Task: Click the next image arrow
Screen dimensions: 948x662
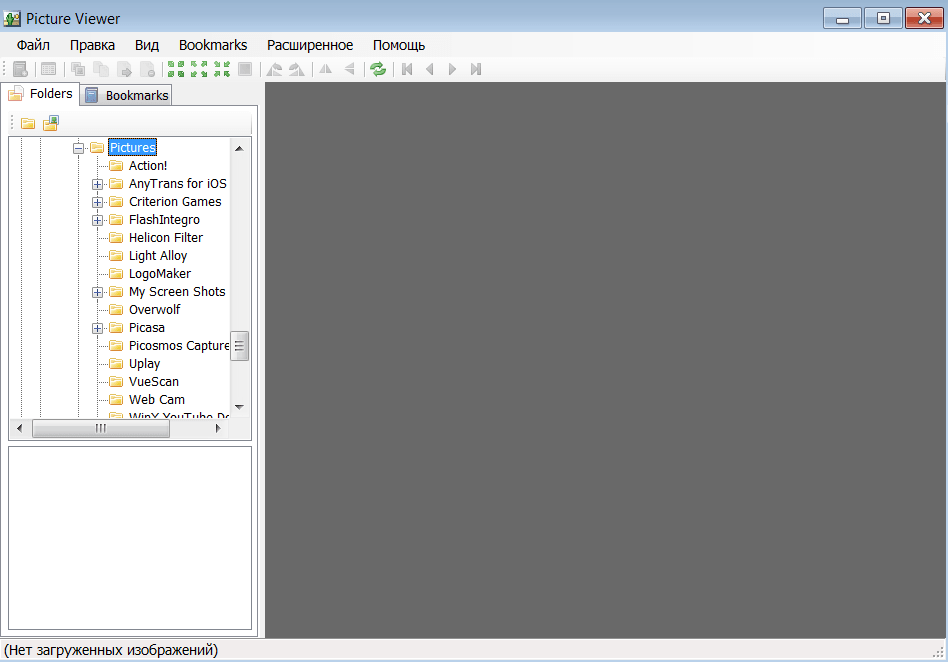Action: point(452,70)
